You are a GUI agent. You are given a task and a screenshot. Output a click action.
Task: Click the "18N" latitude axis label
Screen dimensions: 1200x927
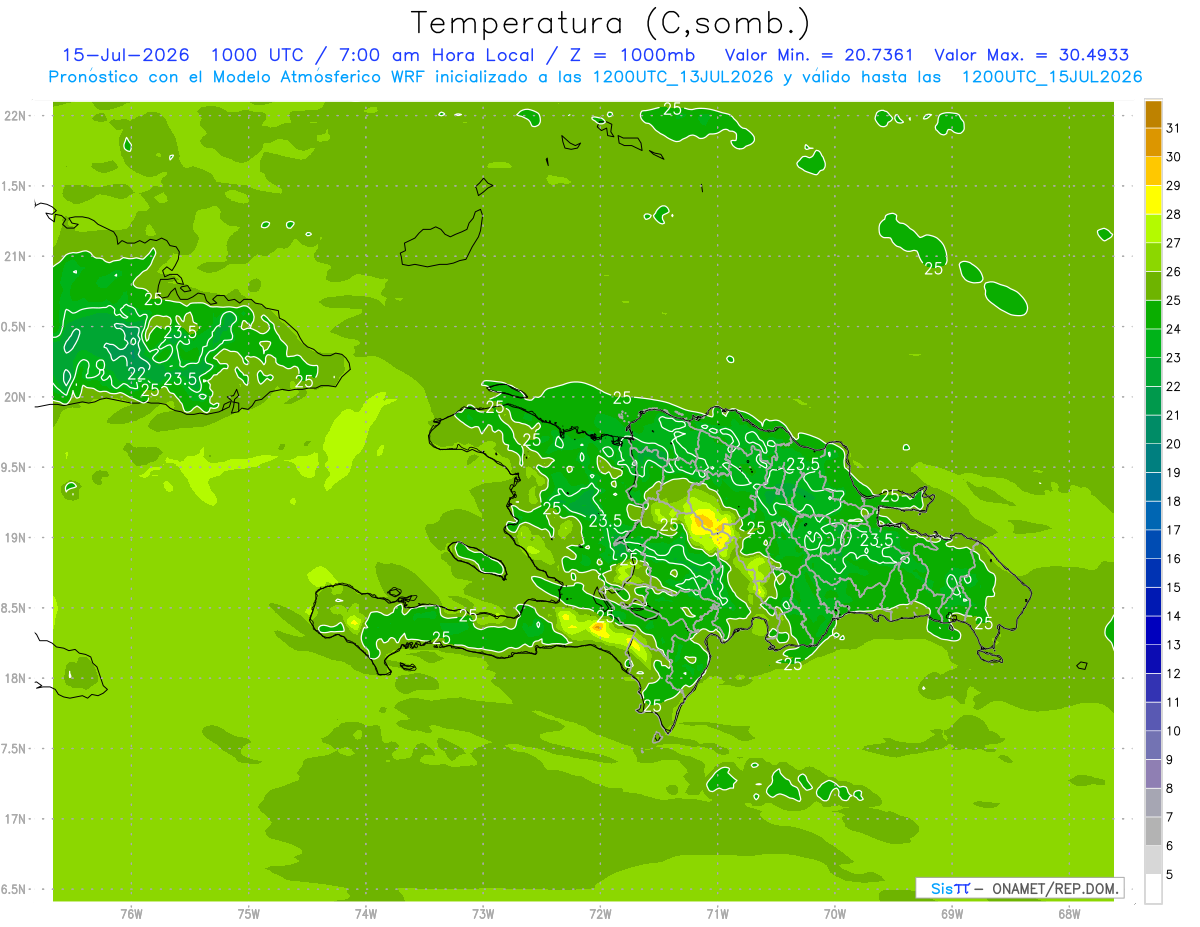(x=17, y=678)
